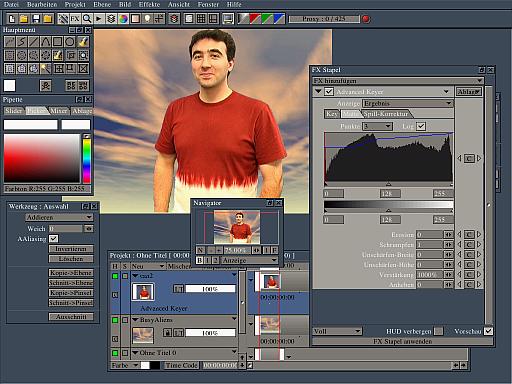Click the Navigator preview thumbnail
The image size is (512, 384).
(237, 227)
